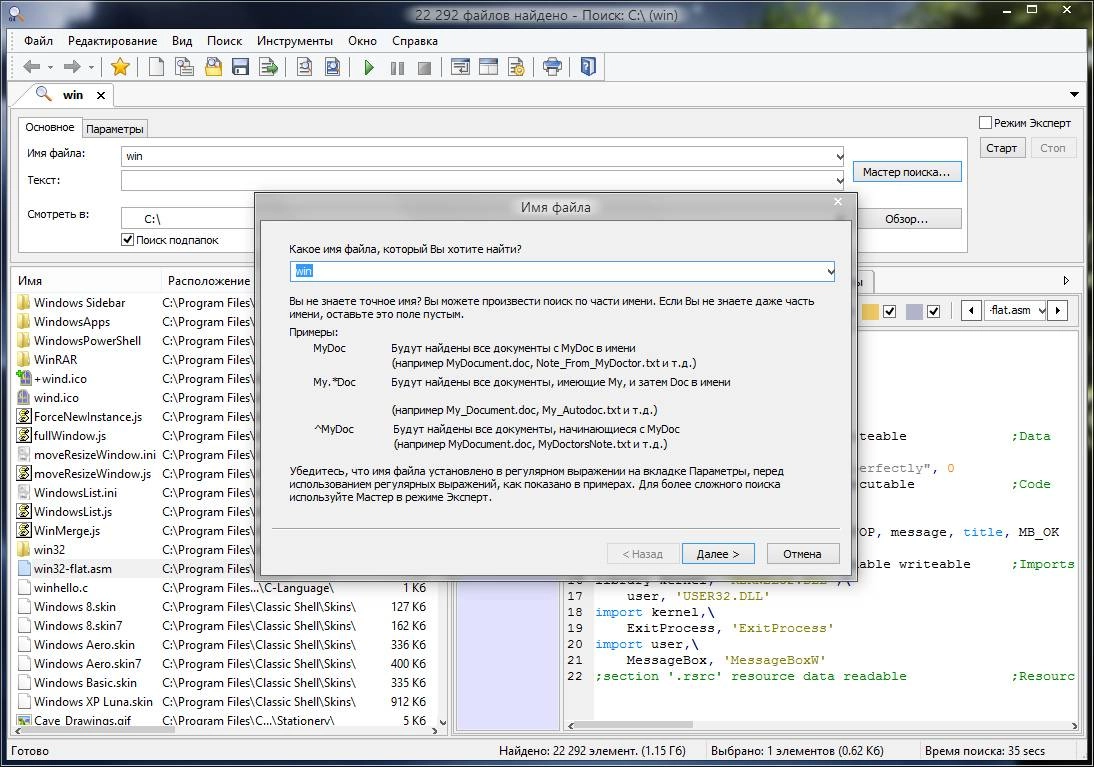Click the Back arrow in the toolbar
The height and width of the screenshot is (767, 1094).
tap(31, 67)
